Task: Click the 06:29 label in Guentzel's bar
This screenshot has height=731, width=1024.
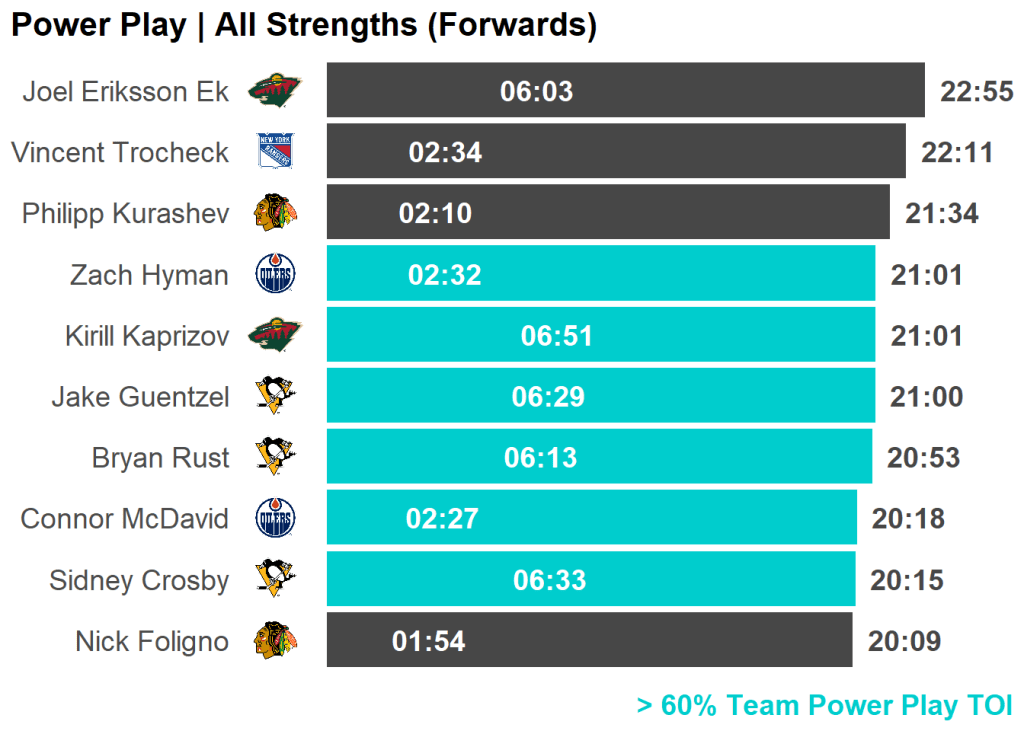Action: [x=548, y=397]
